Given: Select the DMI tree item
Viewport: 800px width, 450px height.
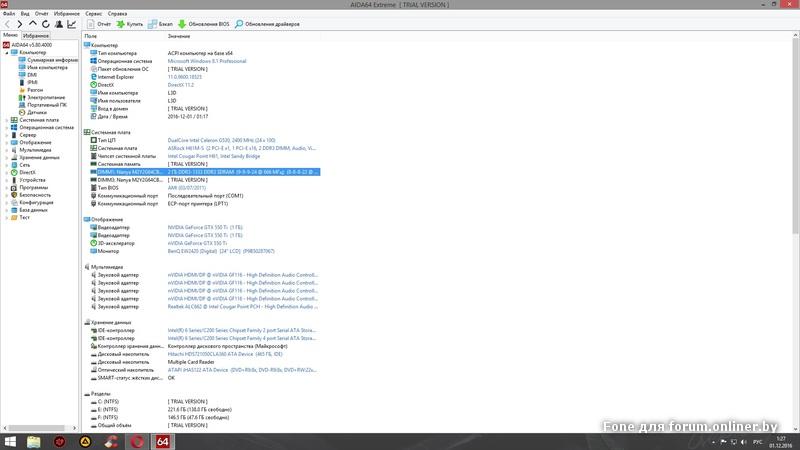Looking at the screenshot, I should [x=28, y=75].
